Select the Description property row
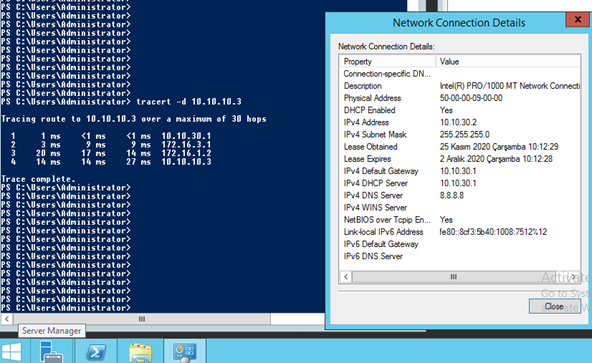The width and height of the screenshot is (592, 363). tap(460, 86)
